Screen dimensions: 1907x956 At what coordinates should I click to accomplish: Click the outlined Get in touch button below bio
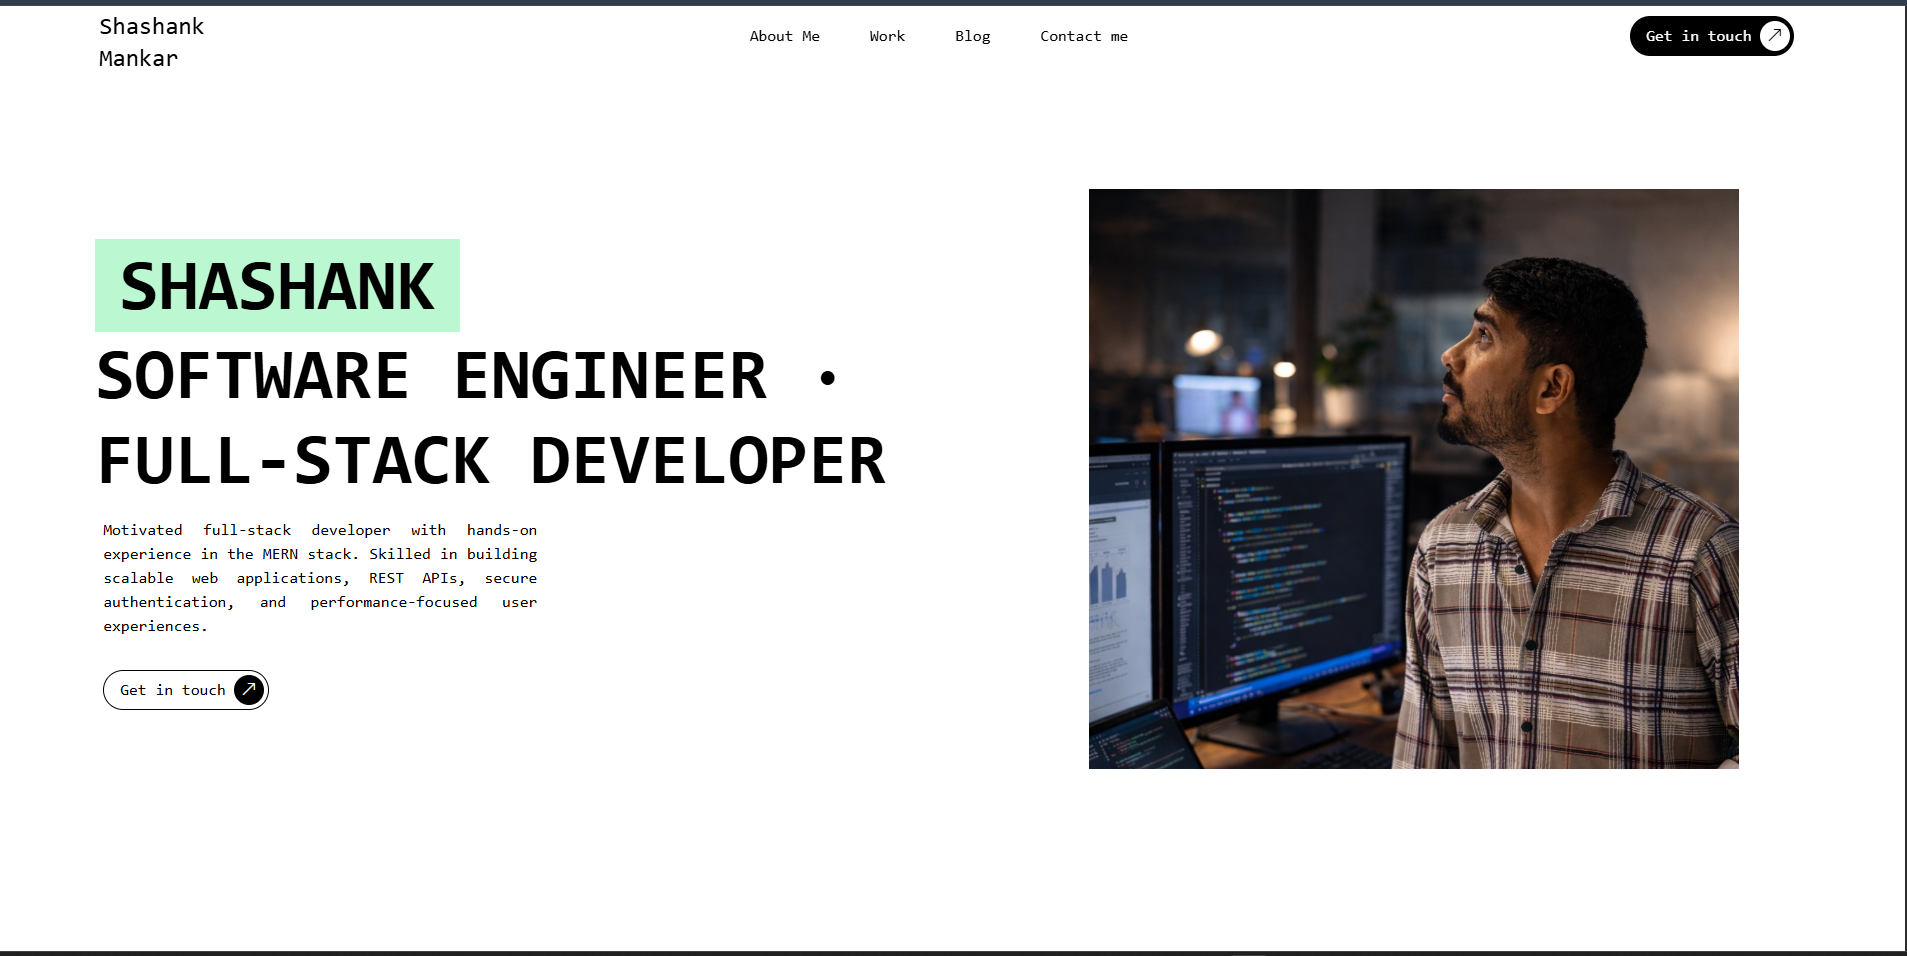[x=186, y=690]
